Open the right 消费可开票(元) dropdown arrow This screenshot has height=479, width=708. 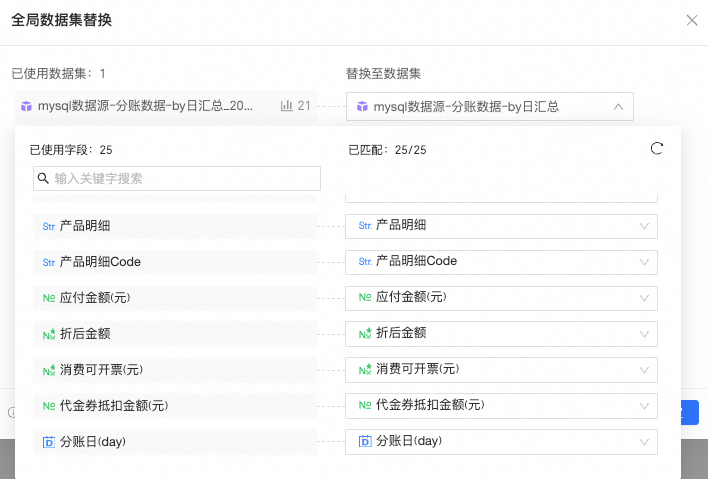[644, 370]
